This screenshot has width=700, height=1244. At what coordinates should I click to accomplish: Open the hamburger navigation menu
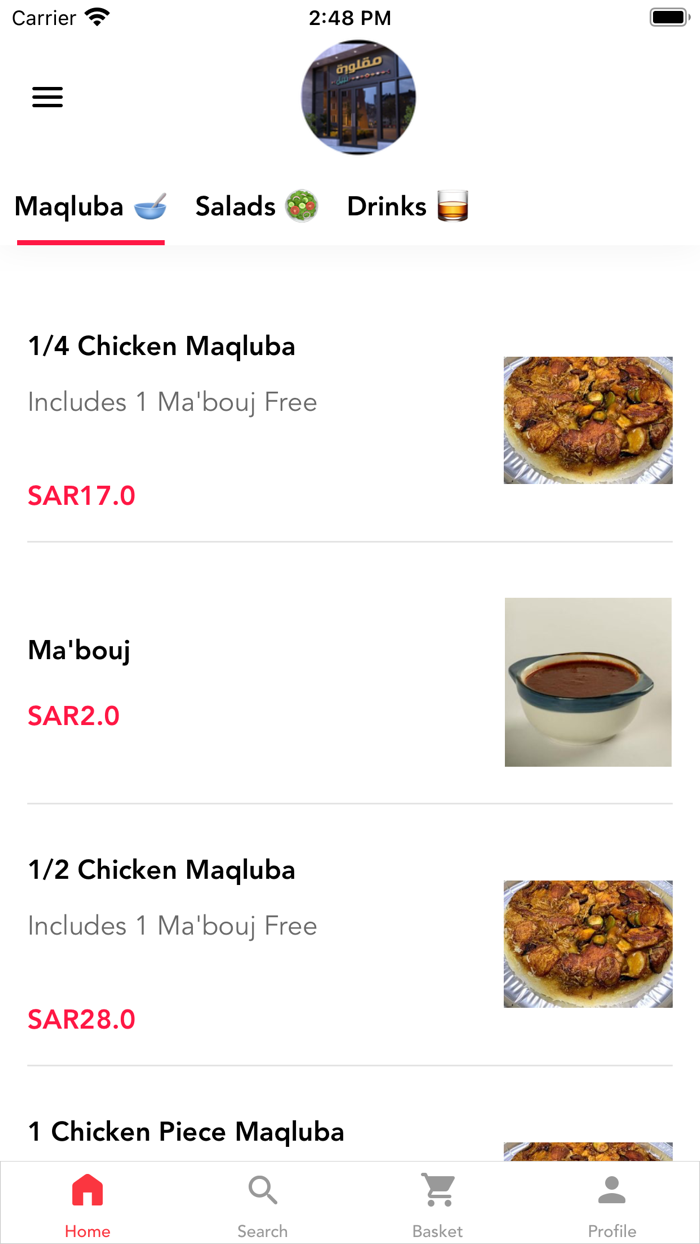[47, 97]
